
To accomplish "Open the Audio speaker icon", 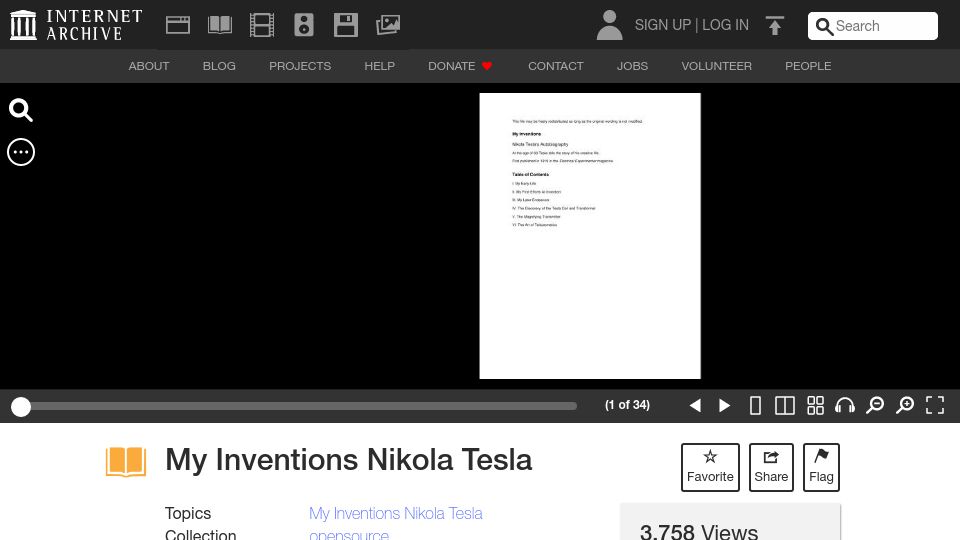I will point(304,25).
